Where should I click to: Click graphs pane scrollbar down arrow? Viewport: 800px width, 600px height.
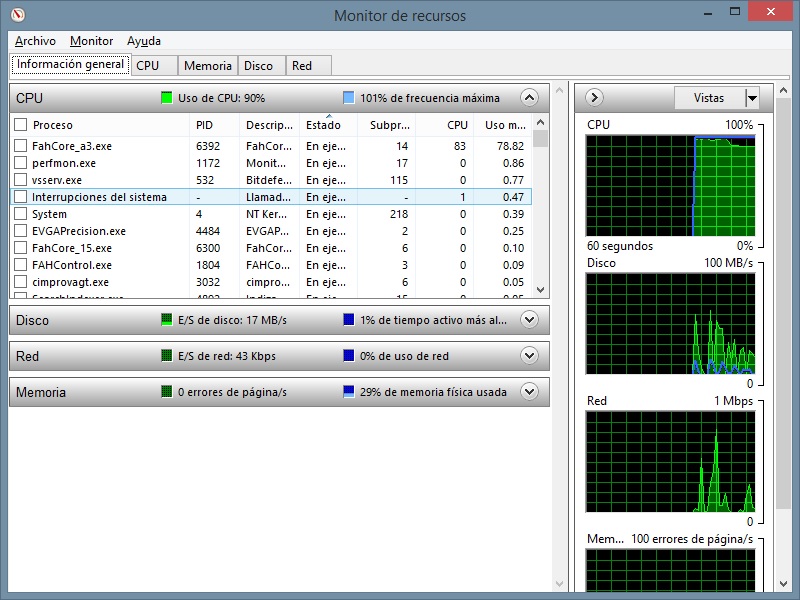pyautogui.click(x=783, y=584)
